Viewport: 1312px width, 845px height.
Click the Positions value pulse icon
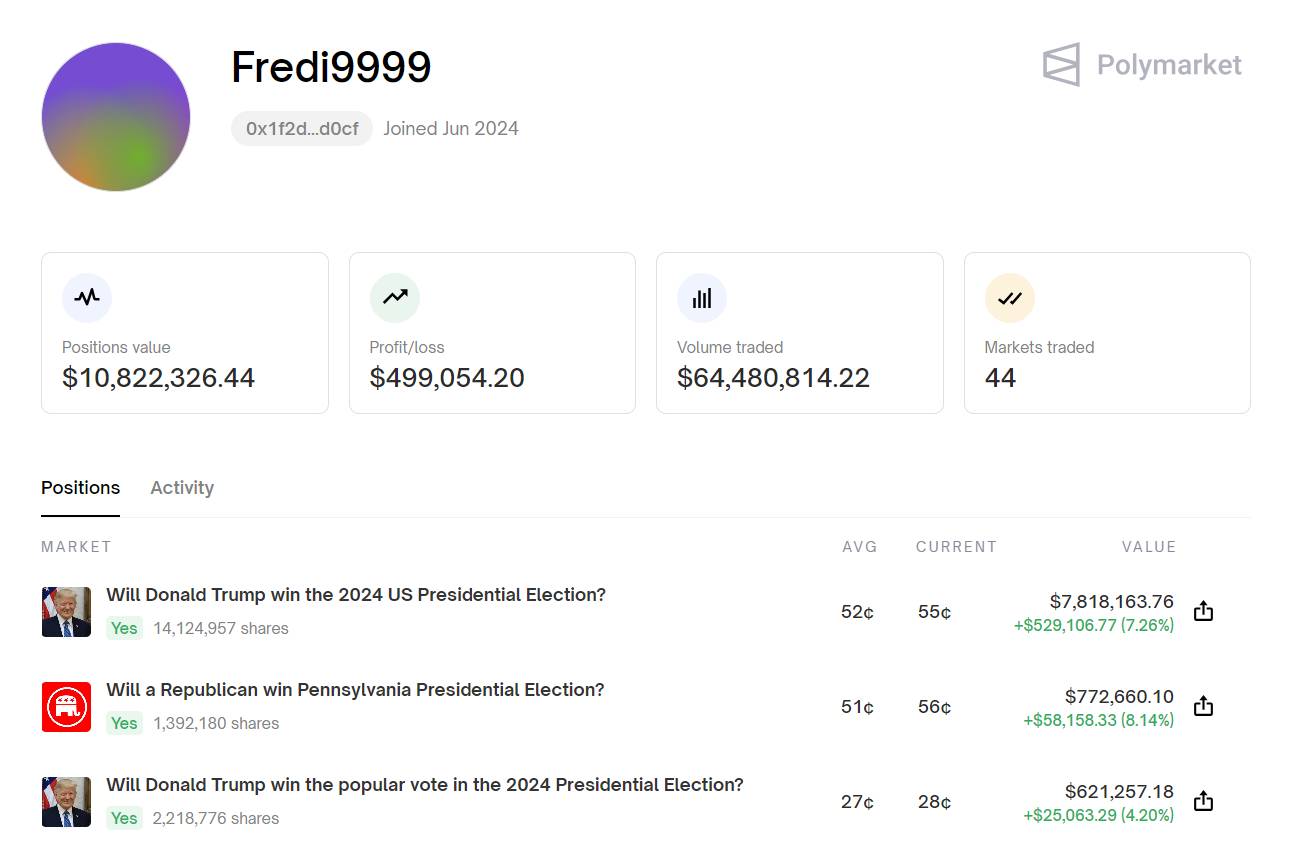[87, 297]
